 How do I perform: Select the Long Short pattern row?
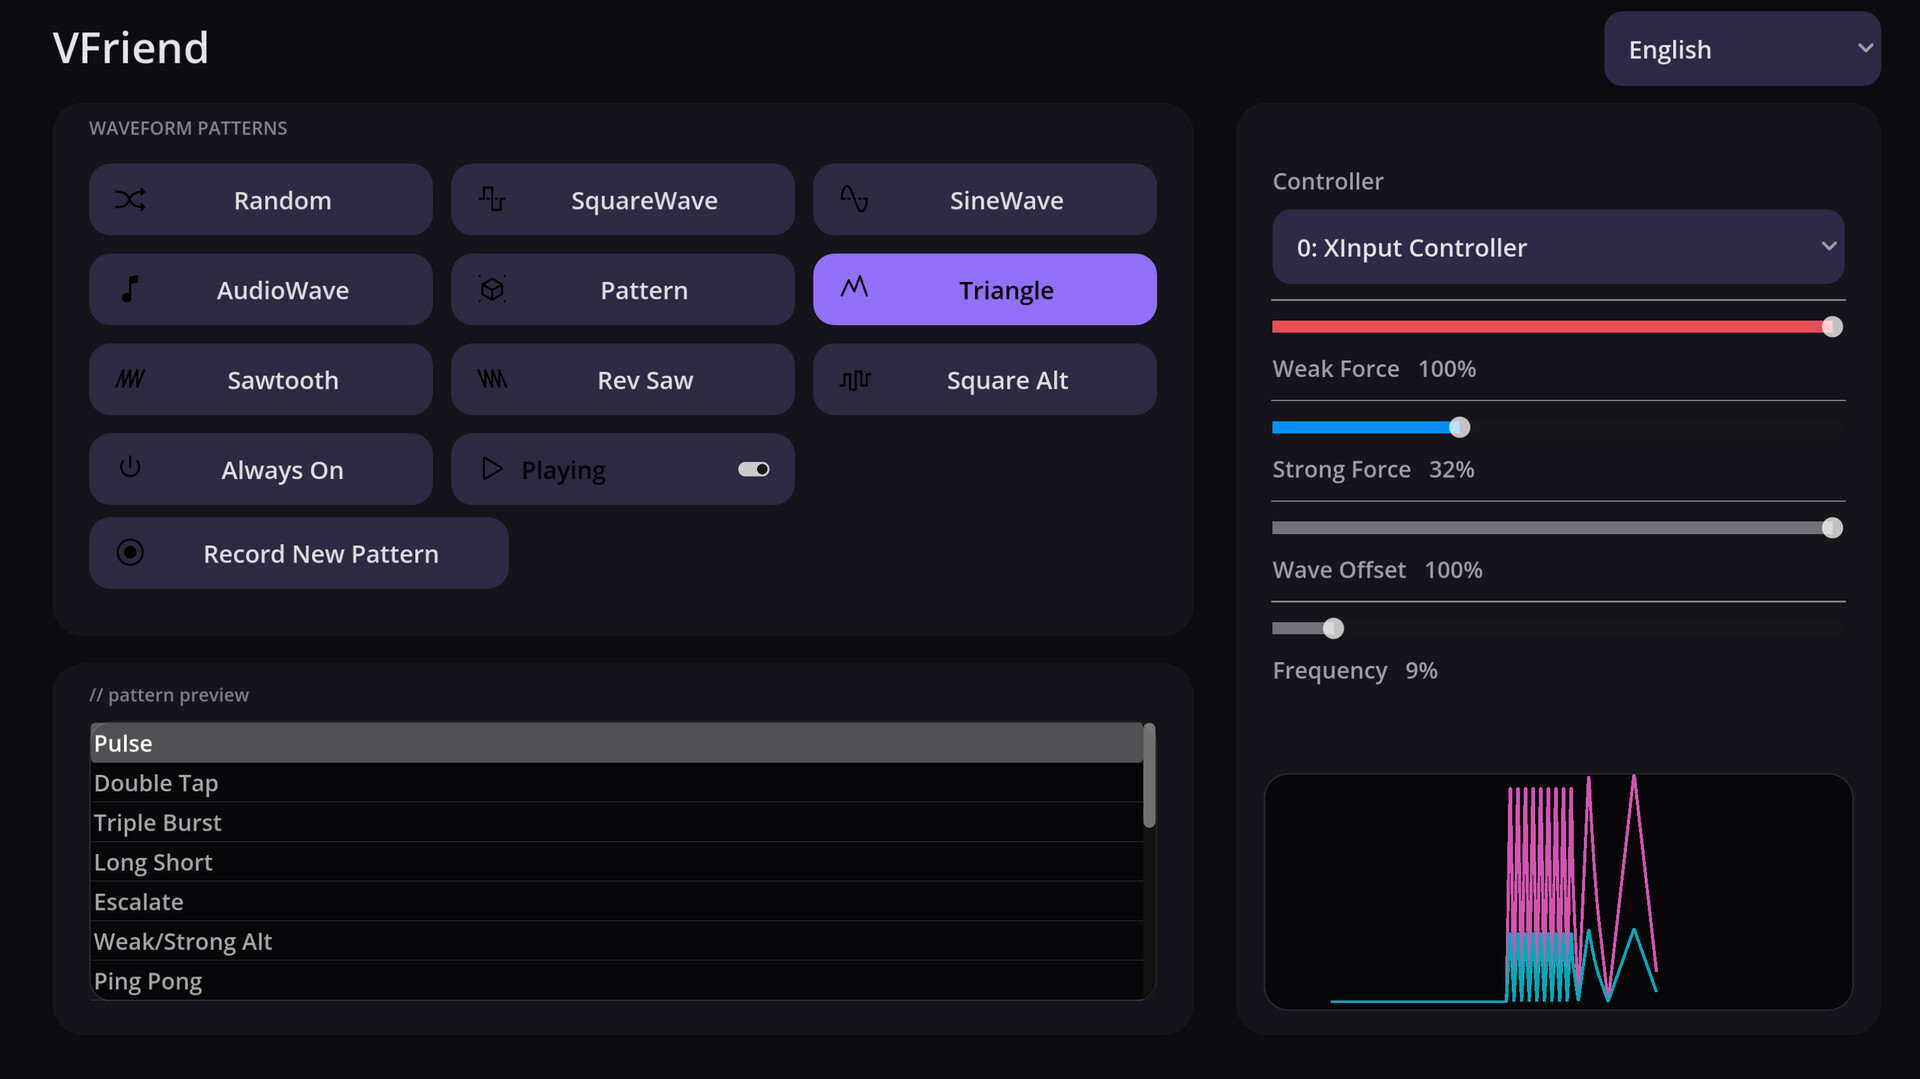(617, 862)
